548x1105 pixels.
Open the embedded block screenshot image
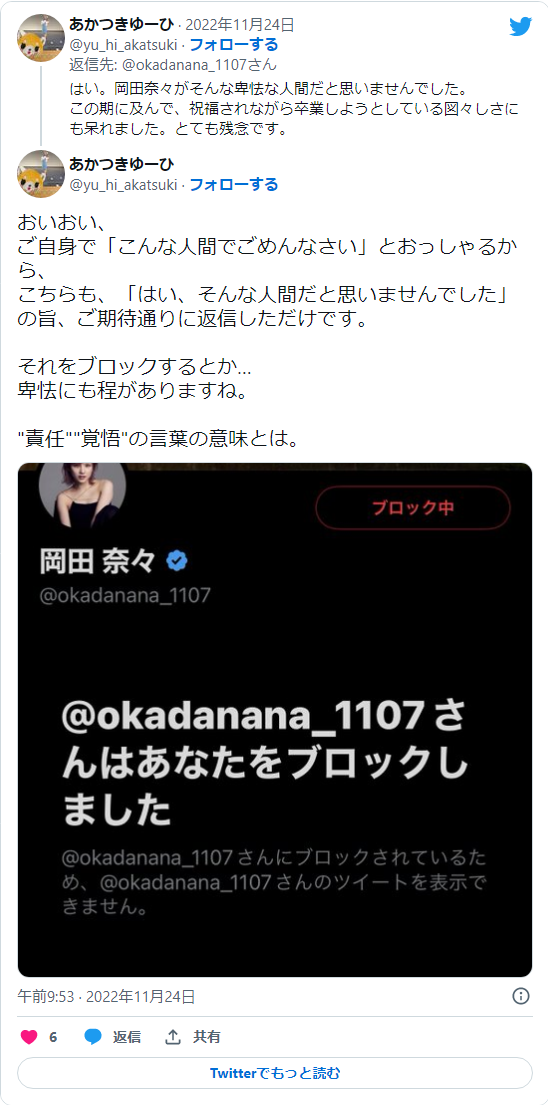click(275, 720)
